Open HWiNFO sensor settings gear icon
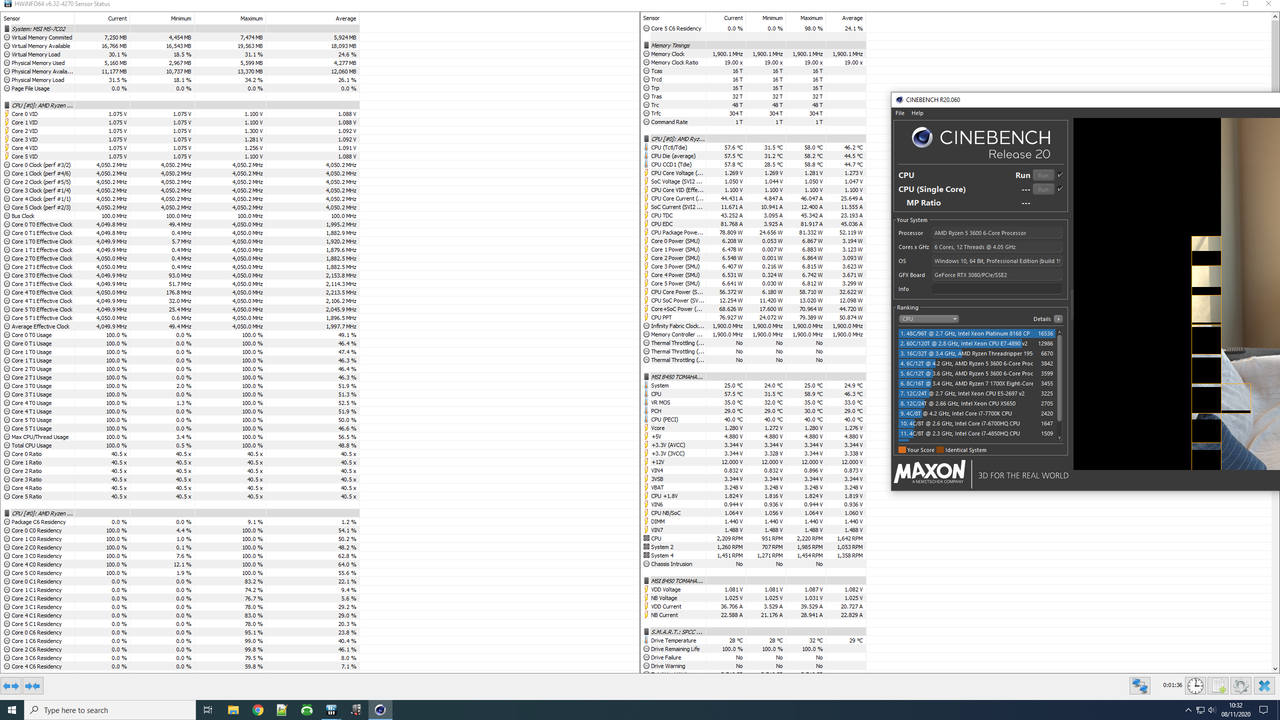 [x=1241, y=686]
